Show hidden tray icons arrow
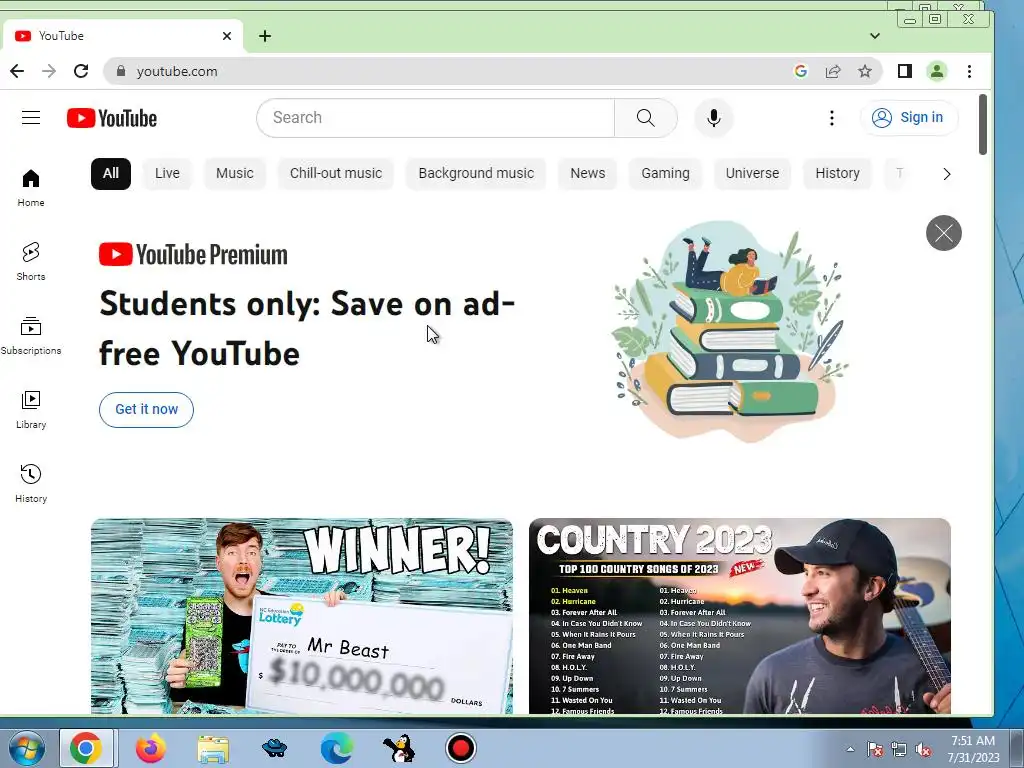 click(x=850, y=749)
